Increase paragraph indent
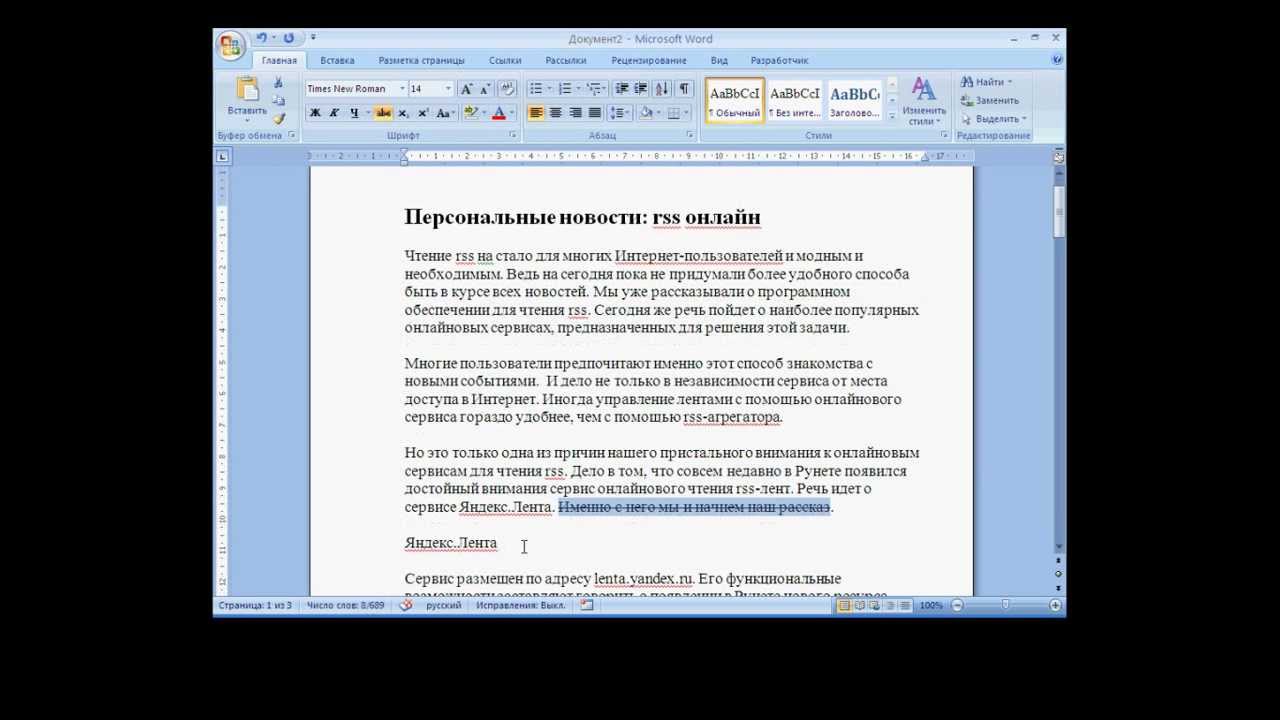 (x=641, y=89)
